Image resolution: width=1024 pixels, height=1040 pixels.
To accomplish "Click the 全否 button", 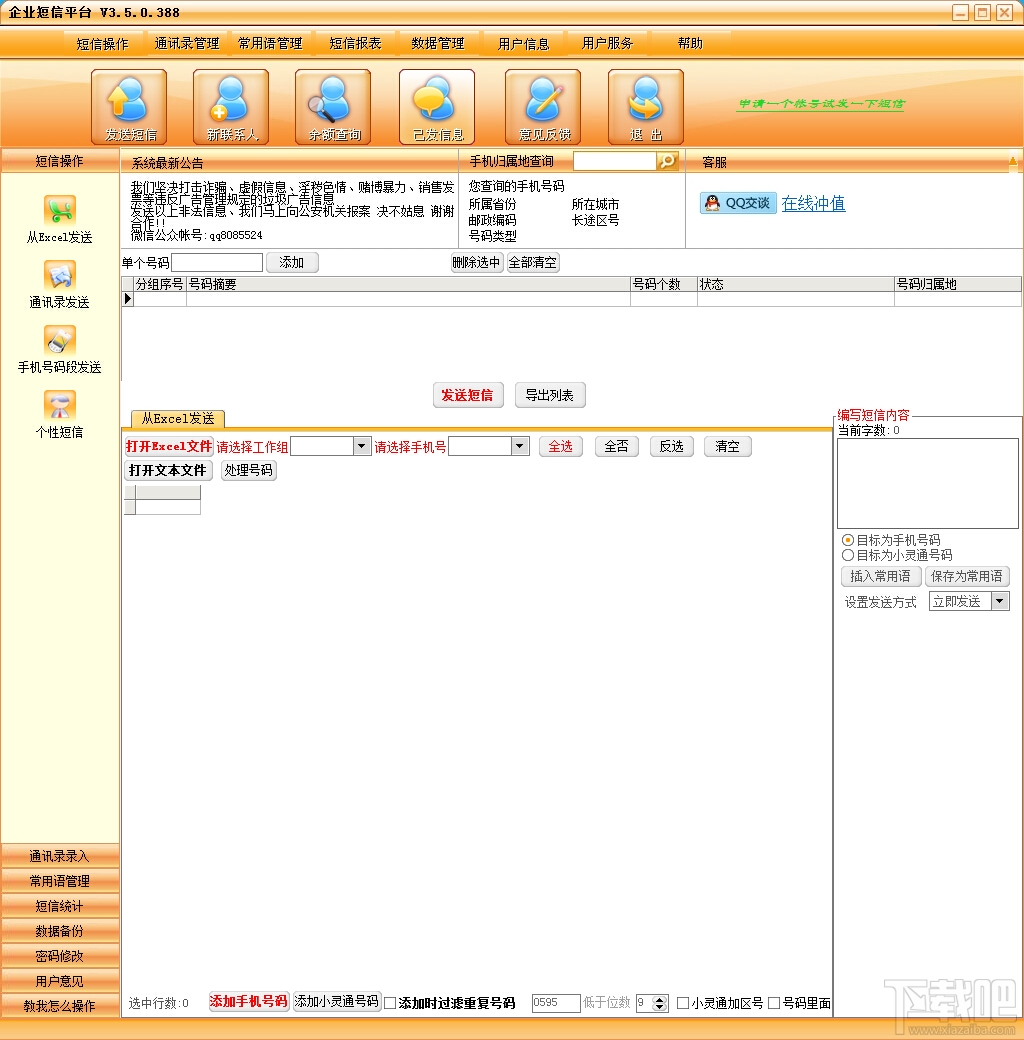I will tap(617, 446).
